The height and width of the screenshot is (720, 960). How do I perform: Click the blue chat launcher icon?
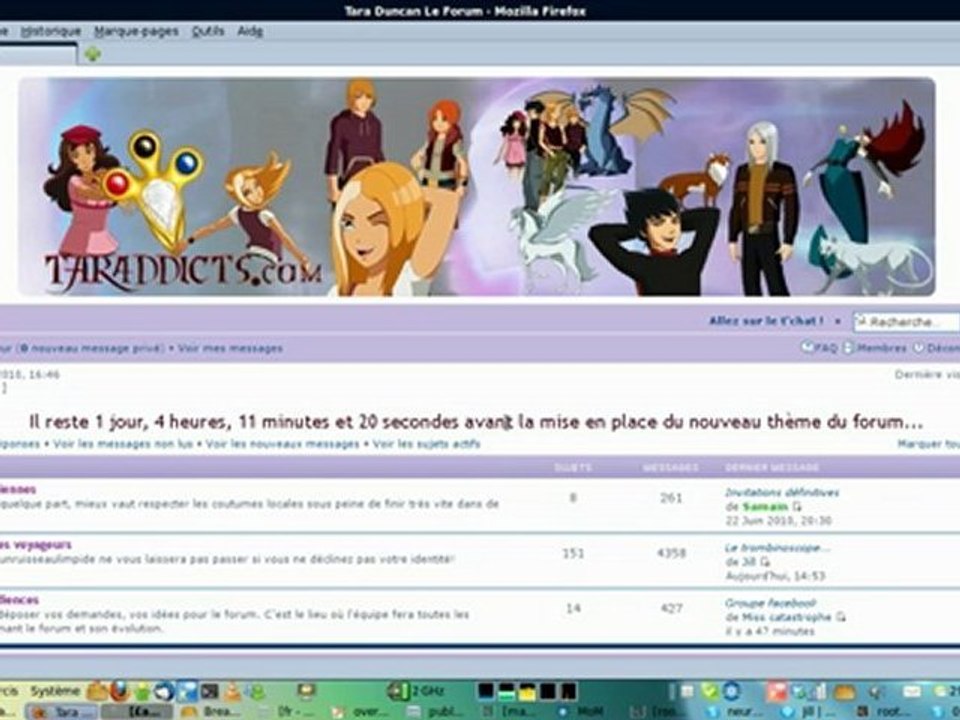[x=187, y=691]
